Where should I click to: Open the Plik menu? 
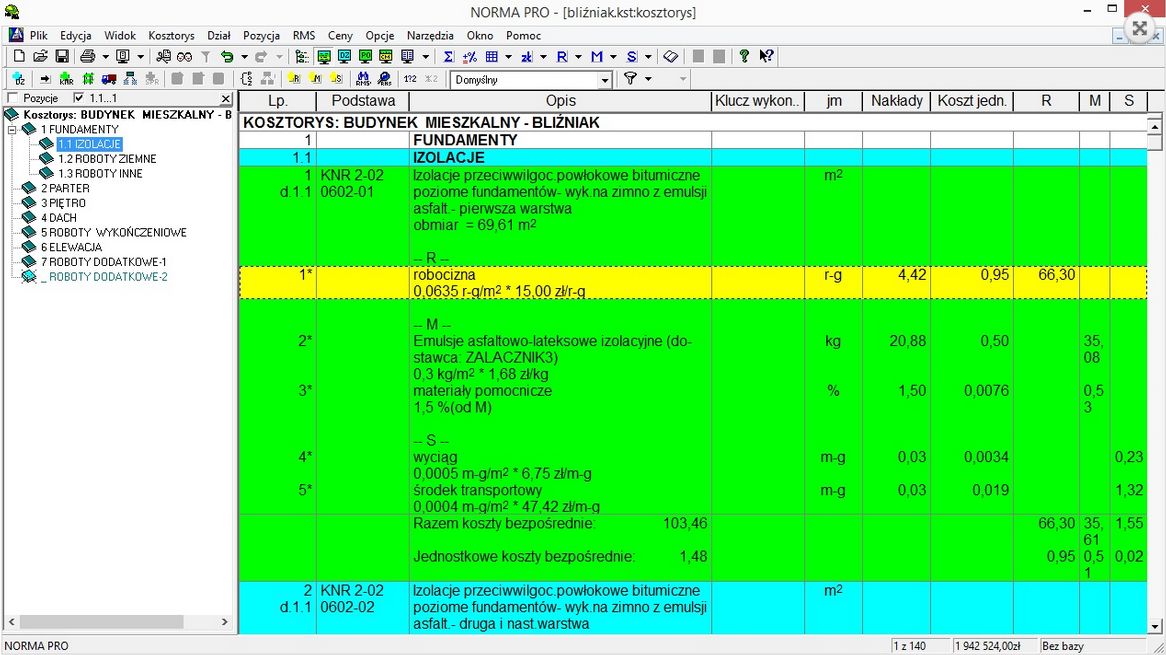point(39,36)
